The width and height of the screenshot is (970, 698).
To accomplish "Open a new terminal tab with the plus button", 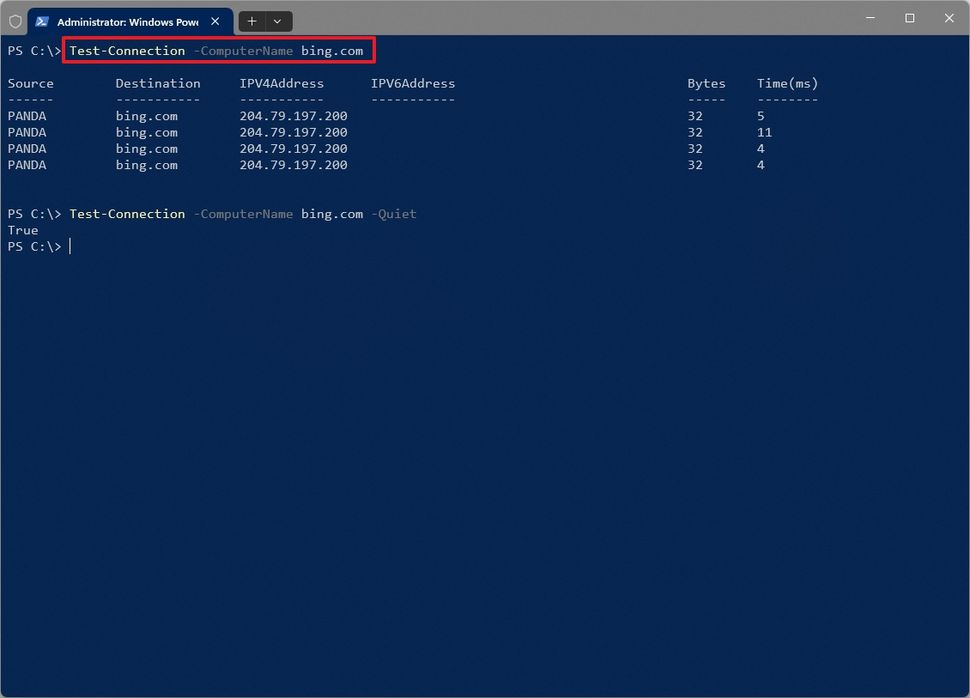I will tap(252, 21).
